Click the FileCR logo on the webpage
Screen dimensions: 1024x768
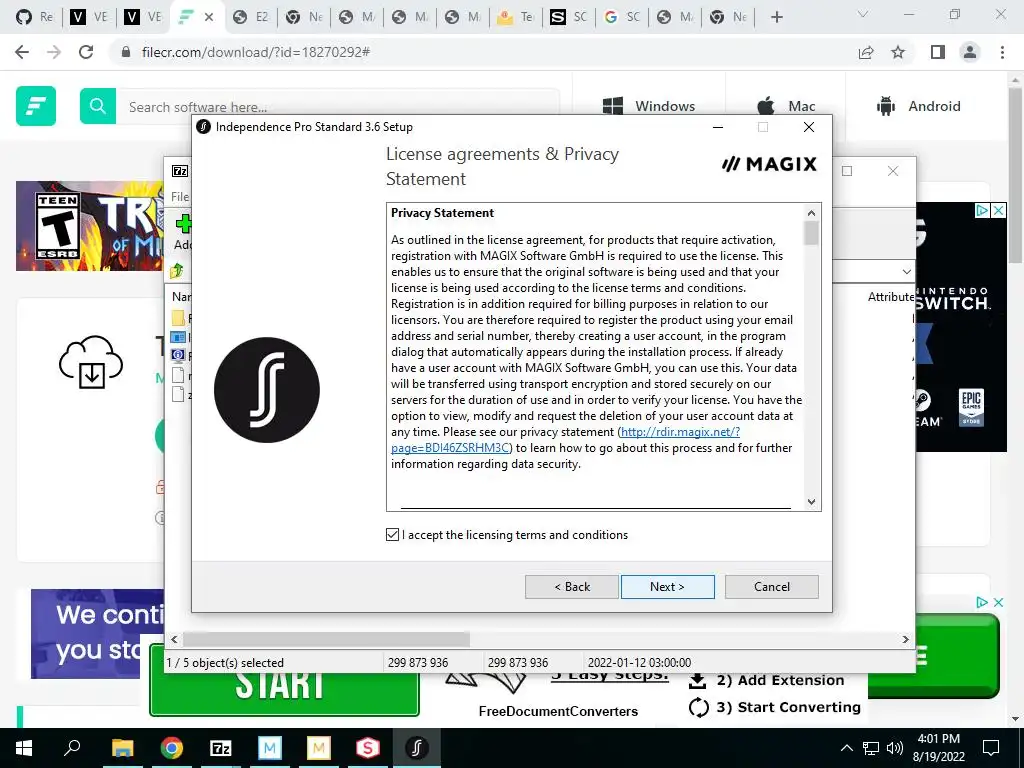(x=36, y=106)
